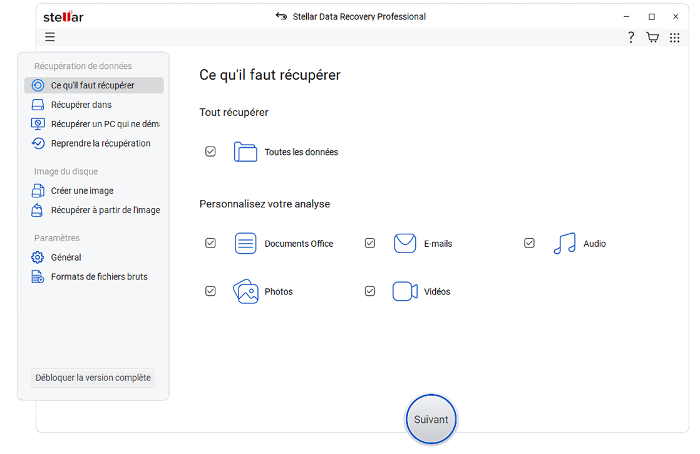
Task: Open the grid of dots apps icon
Action: (x=675, y=37)
